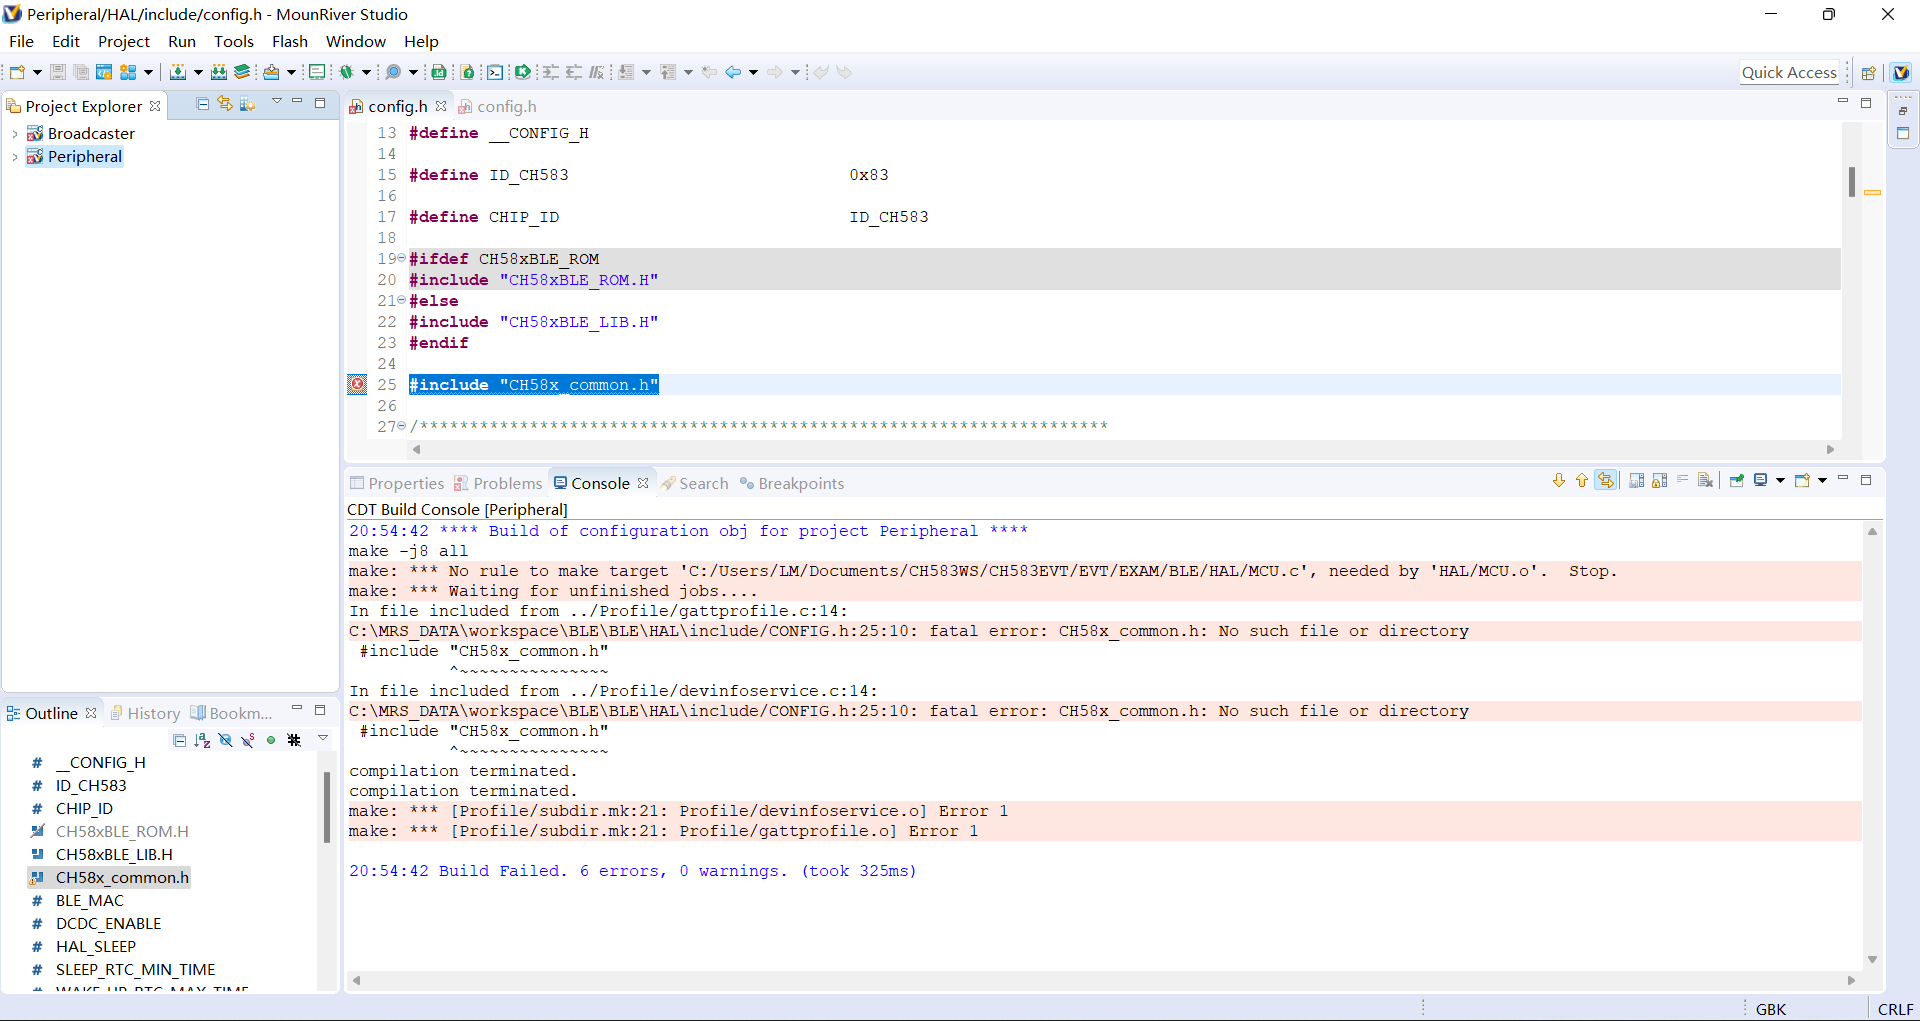Open Project Explorer view menu chevron

(x=277, y=102)
